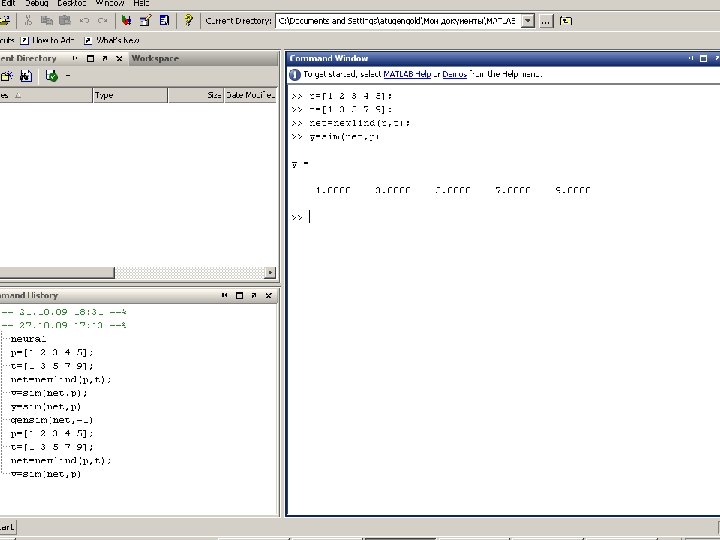Screen dimensions: 720x540
Task: Select 'gensim(net,-1)' in Command History
Action: point(51,420)
